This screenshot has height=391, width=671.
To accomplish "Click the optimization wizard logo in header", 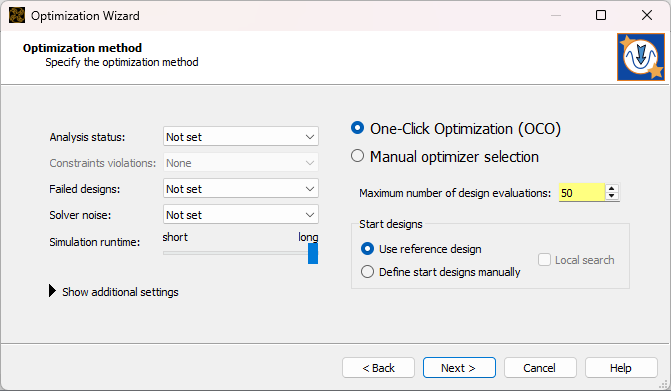I will [x=641, y=57].
